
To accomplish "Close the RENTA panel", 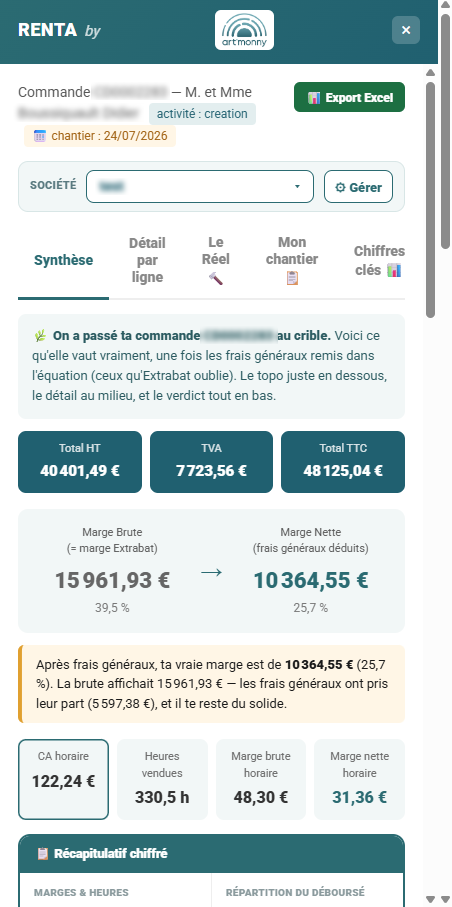I will tap(406, 30).
